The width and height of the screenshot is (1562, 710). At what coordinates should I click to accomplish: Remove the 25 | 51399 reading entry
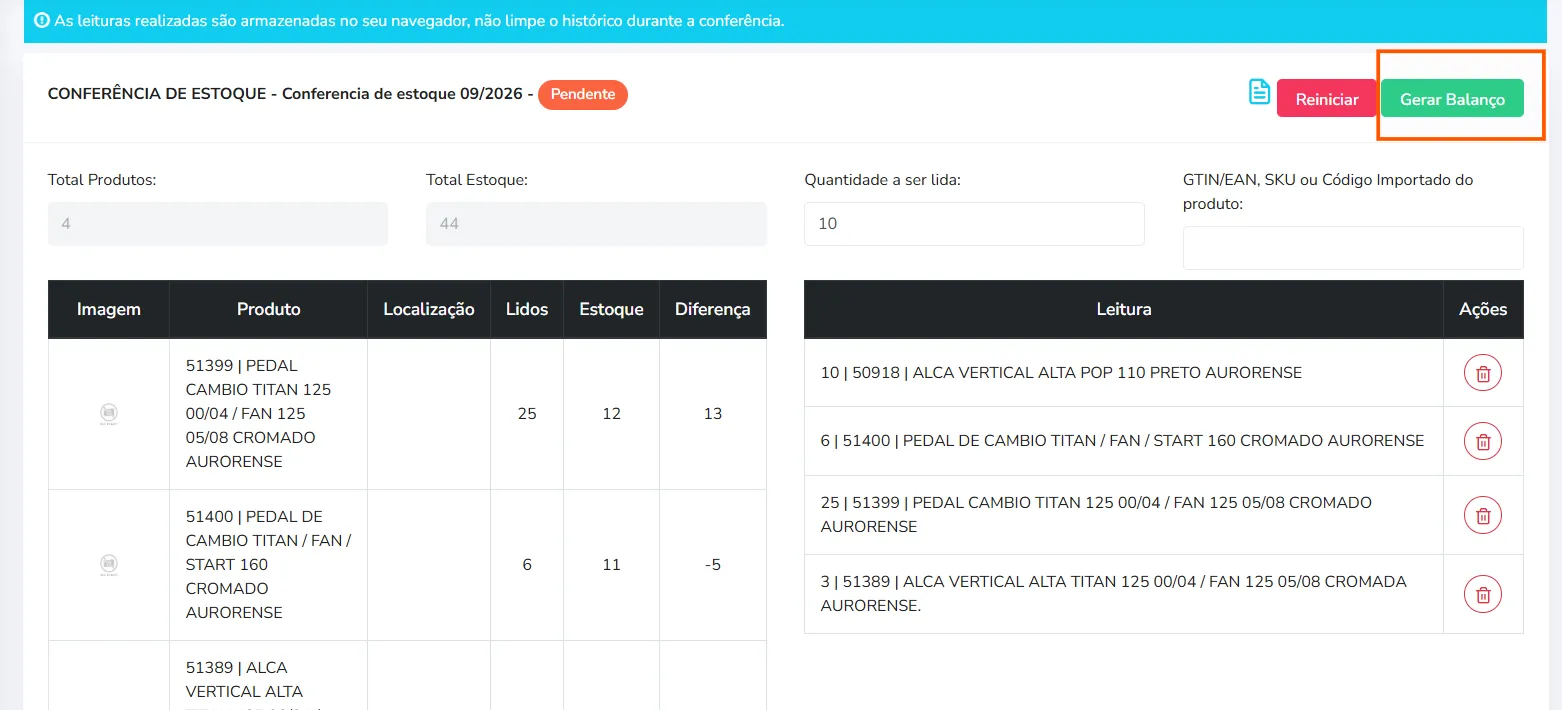pyautogui.click(x=1483, y=515)
